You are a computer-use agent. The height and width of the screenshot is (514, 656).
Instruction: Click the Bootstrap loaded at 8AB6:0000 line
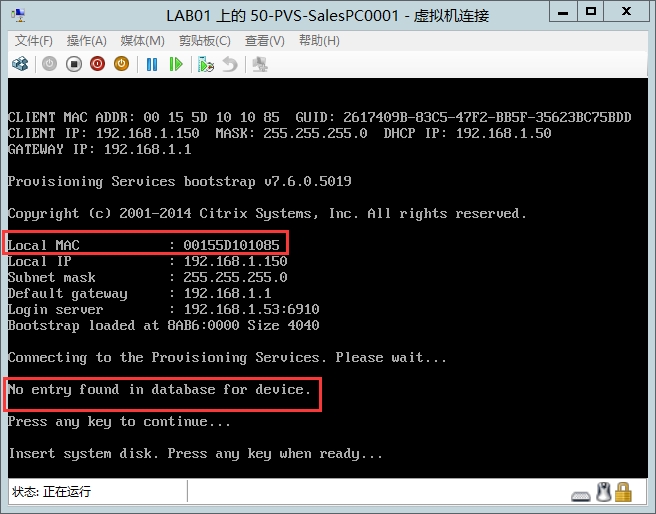pyautogui.click(x=164, y=325)
